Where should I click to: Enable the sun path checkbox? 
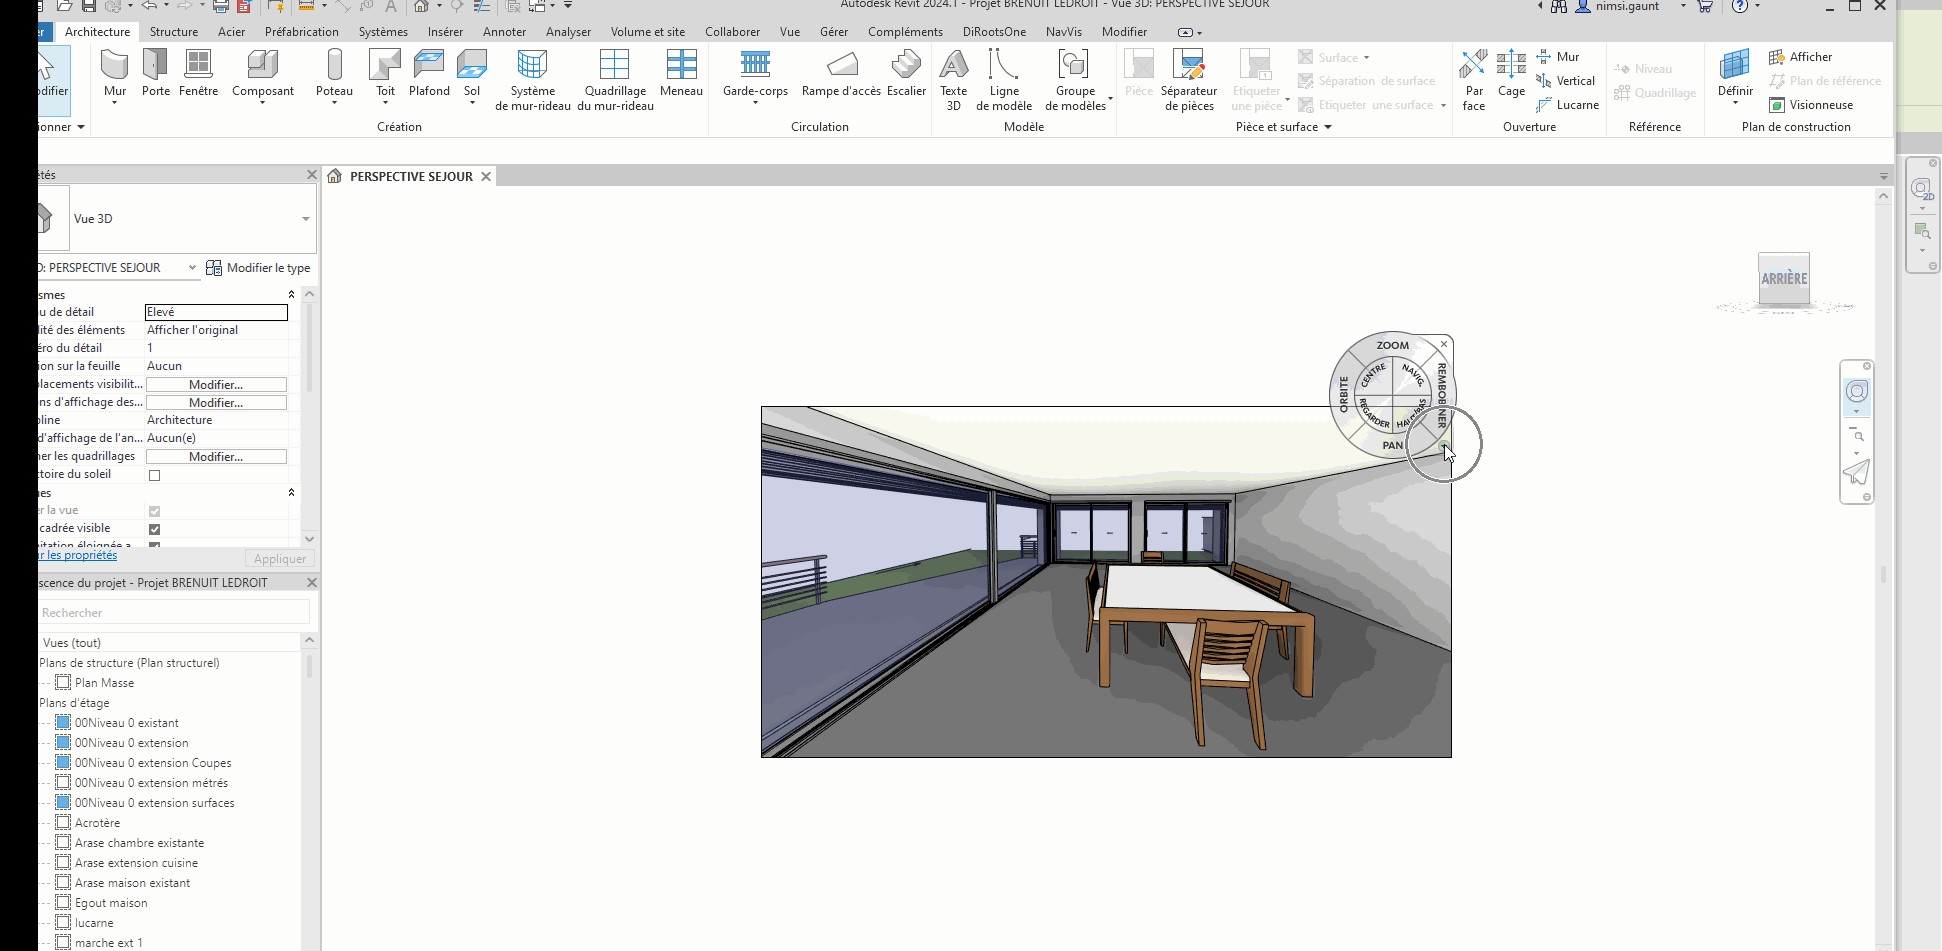(154, 475)
